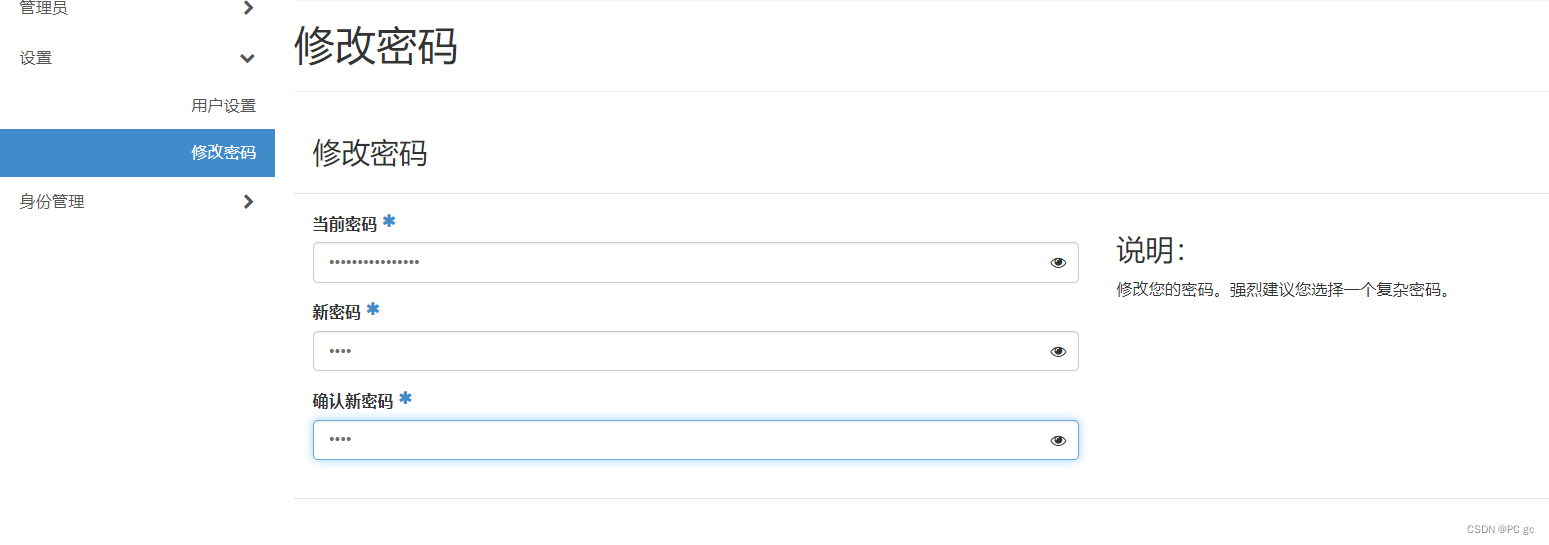Image resolution: width=1549 pixels, height=545 pixels.
Task: Open 用户设置 in the sidebar
Action: pyautogui.click(x=223, y=105)
